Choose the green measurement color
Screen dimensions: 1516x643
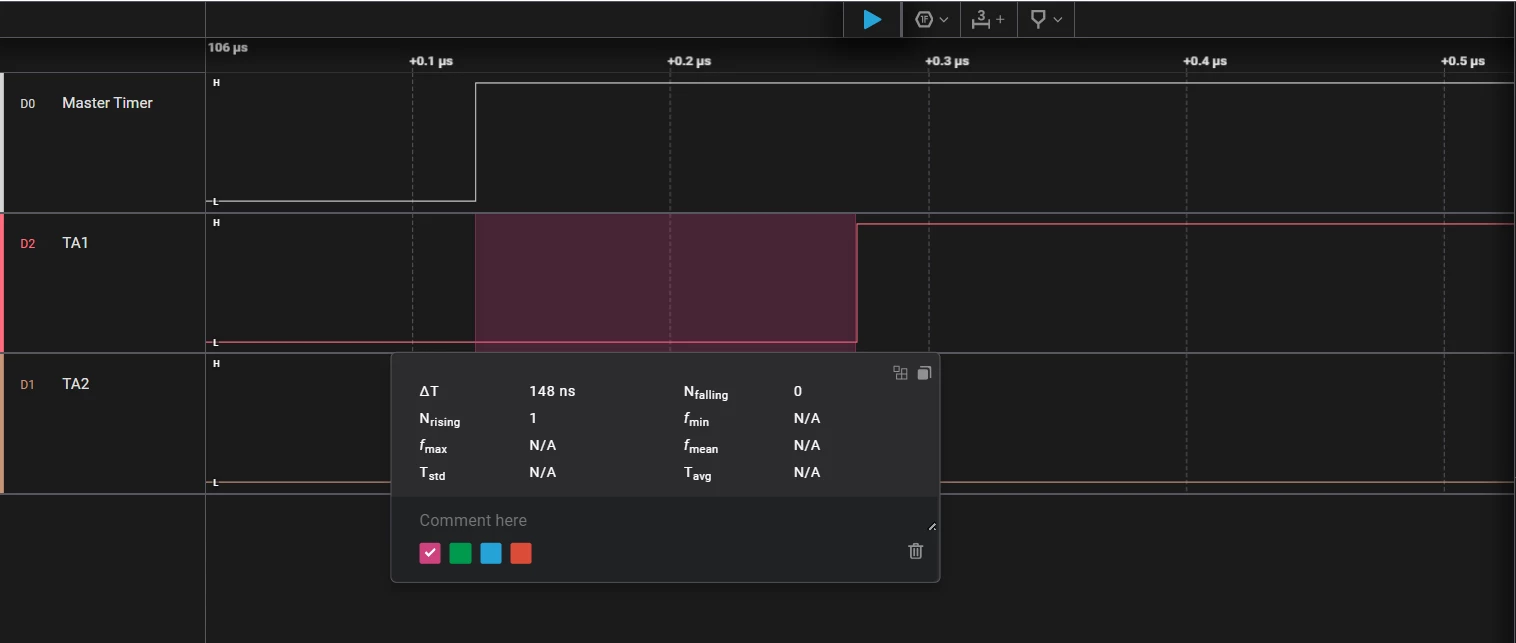(460, 553)
